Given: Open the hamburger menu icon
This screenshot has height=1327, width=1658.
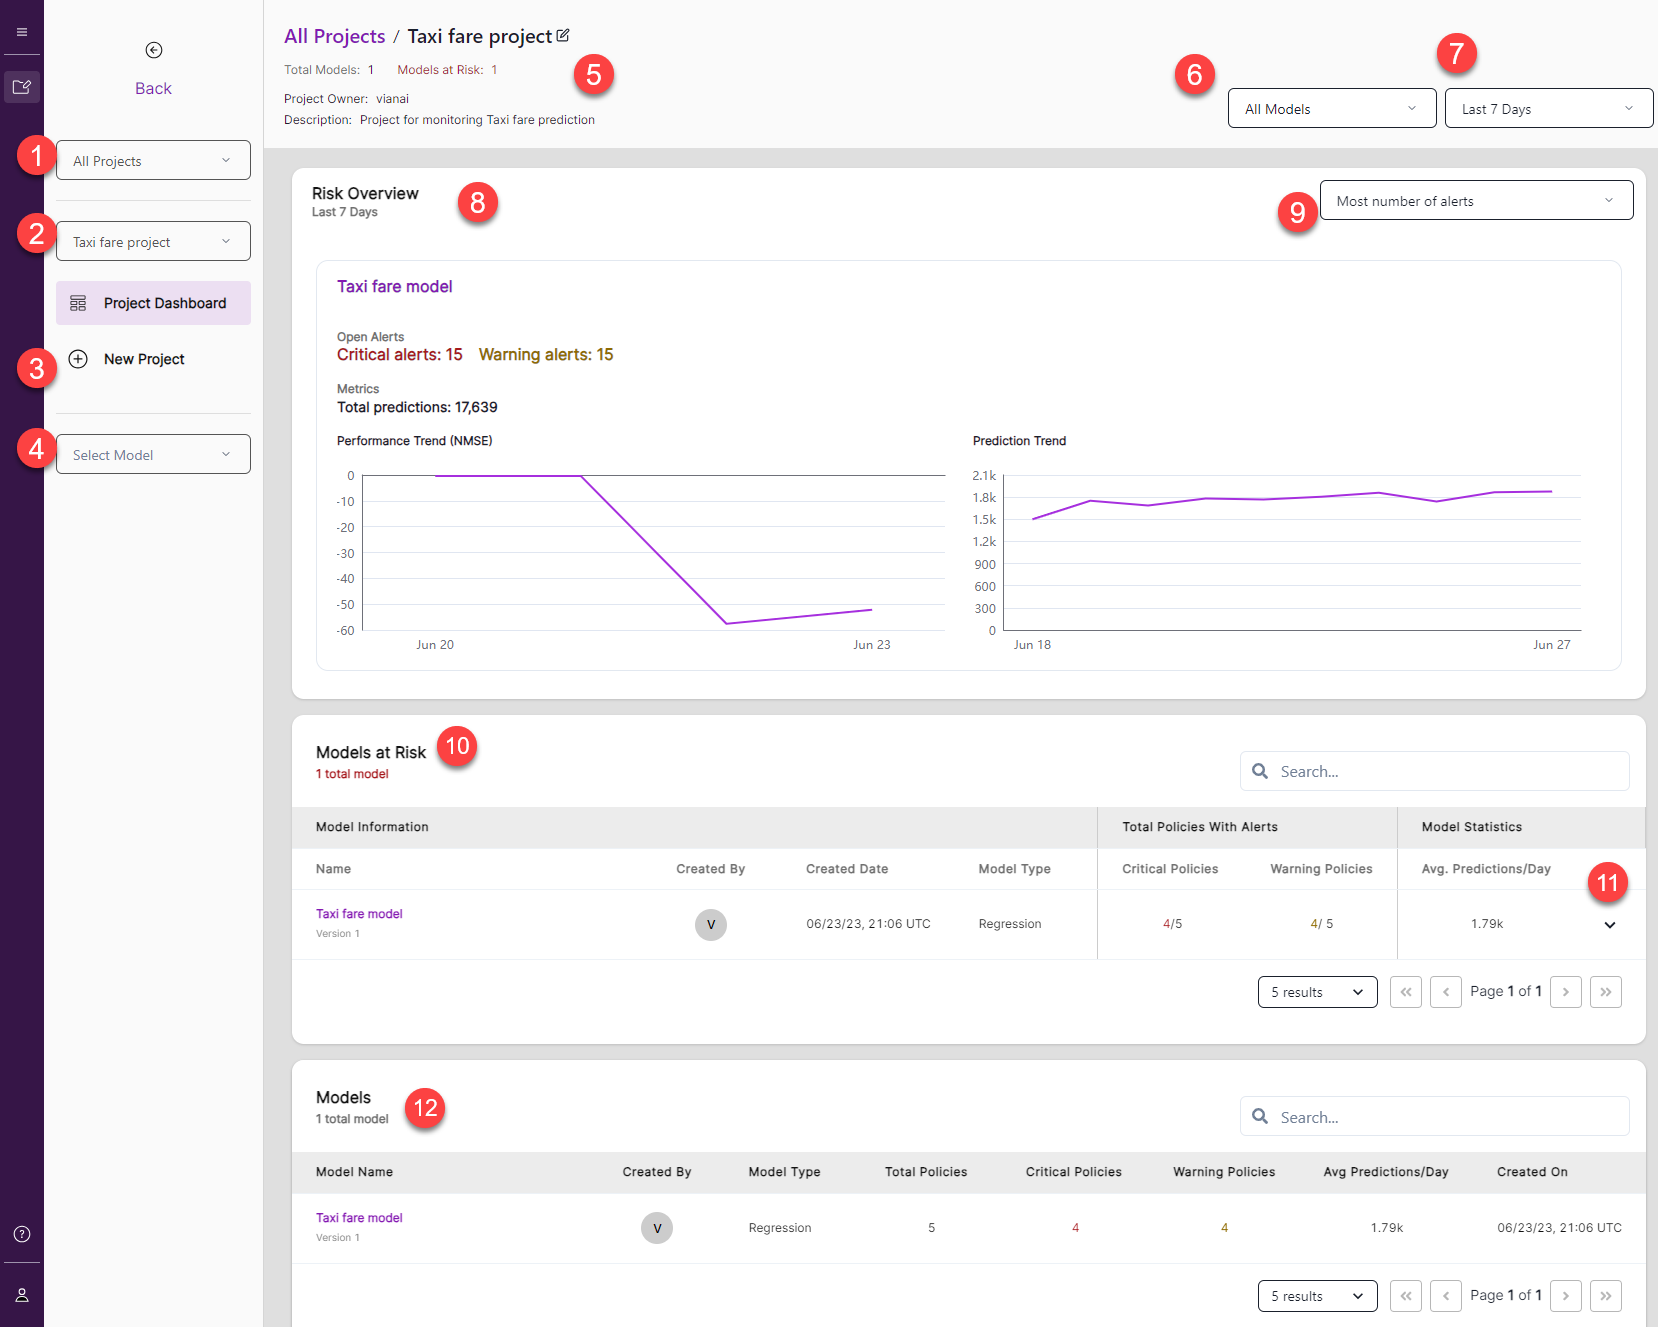Looking at the screenshot, I should 22,32.
